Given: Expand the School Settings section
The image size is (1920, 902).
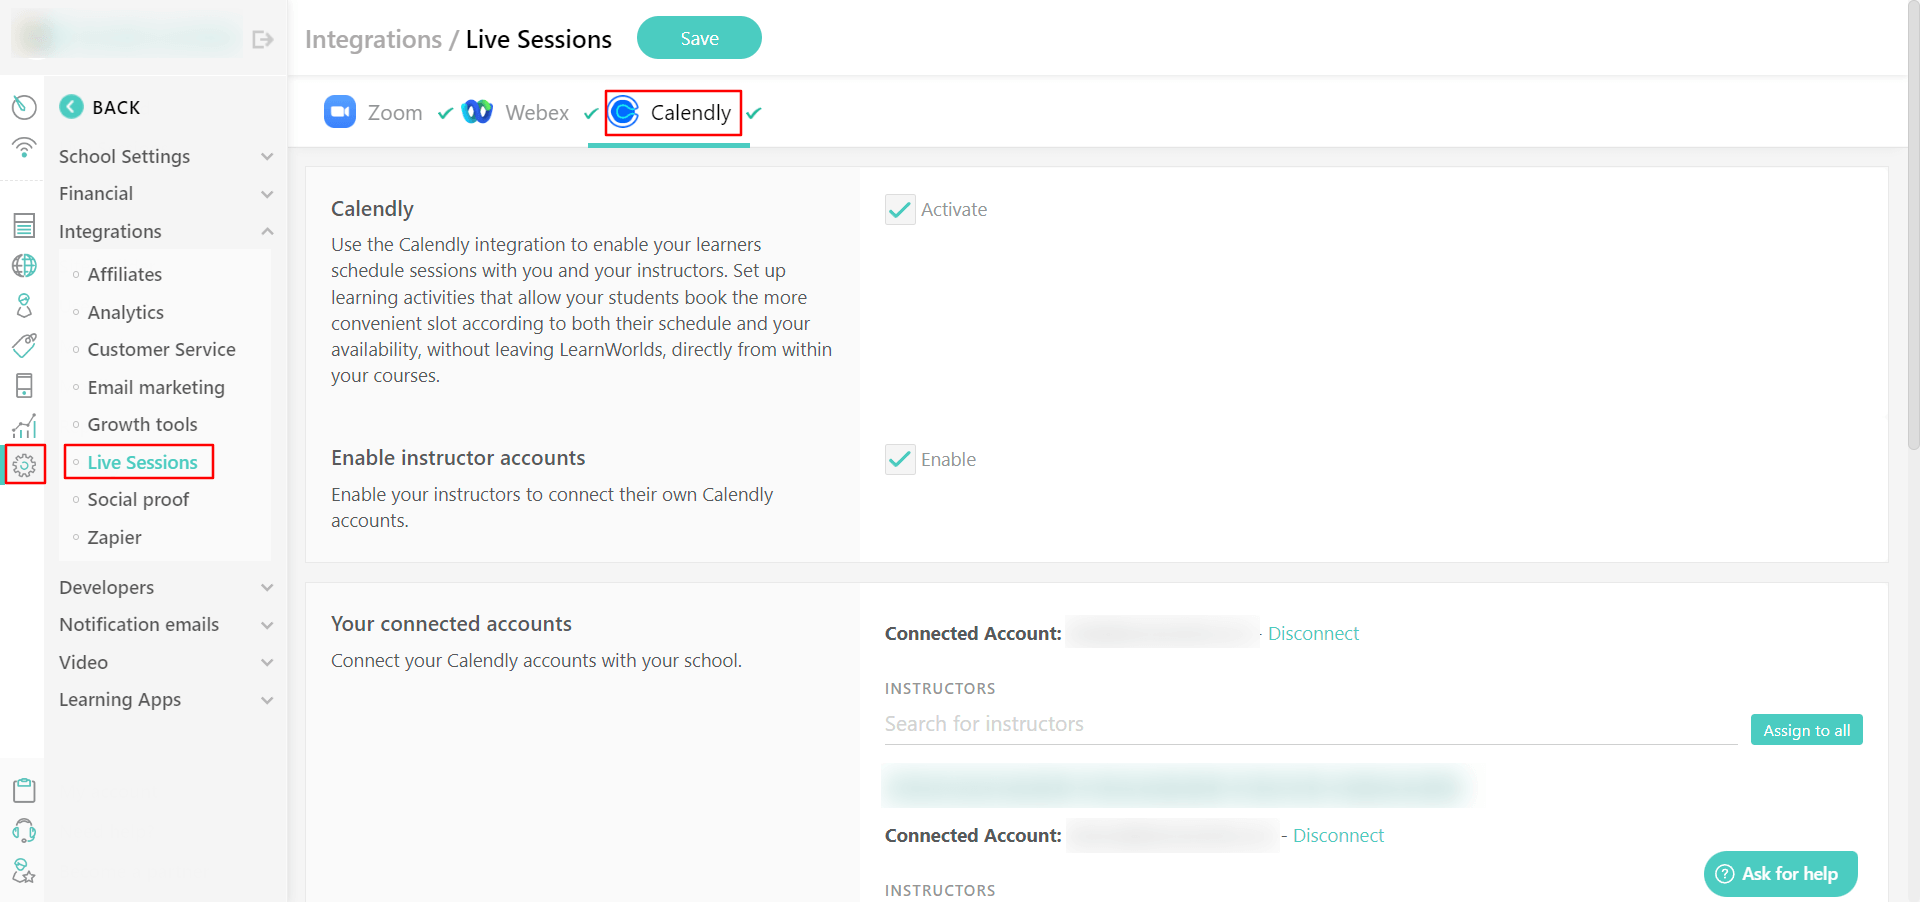Looking at the screenshot, I should 166,156.
